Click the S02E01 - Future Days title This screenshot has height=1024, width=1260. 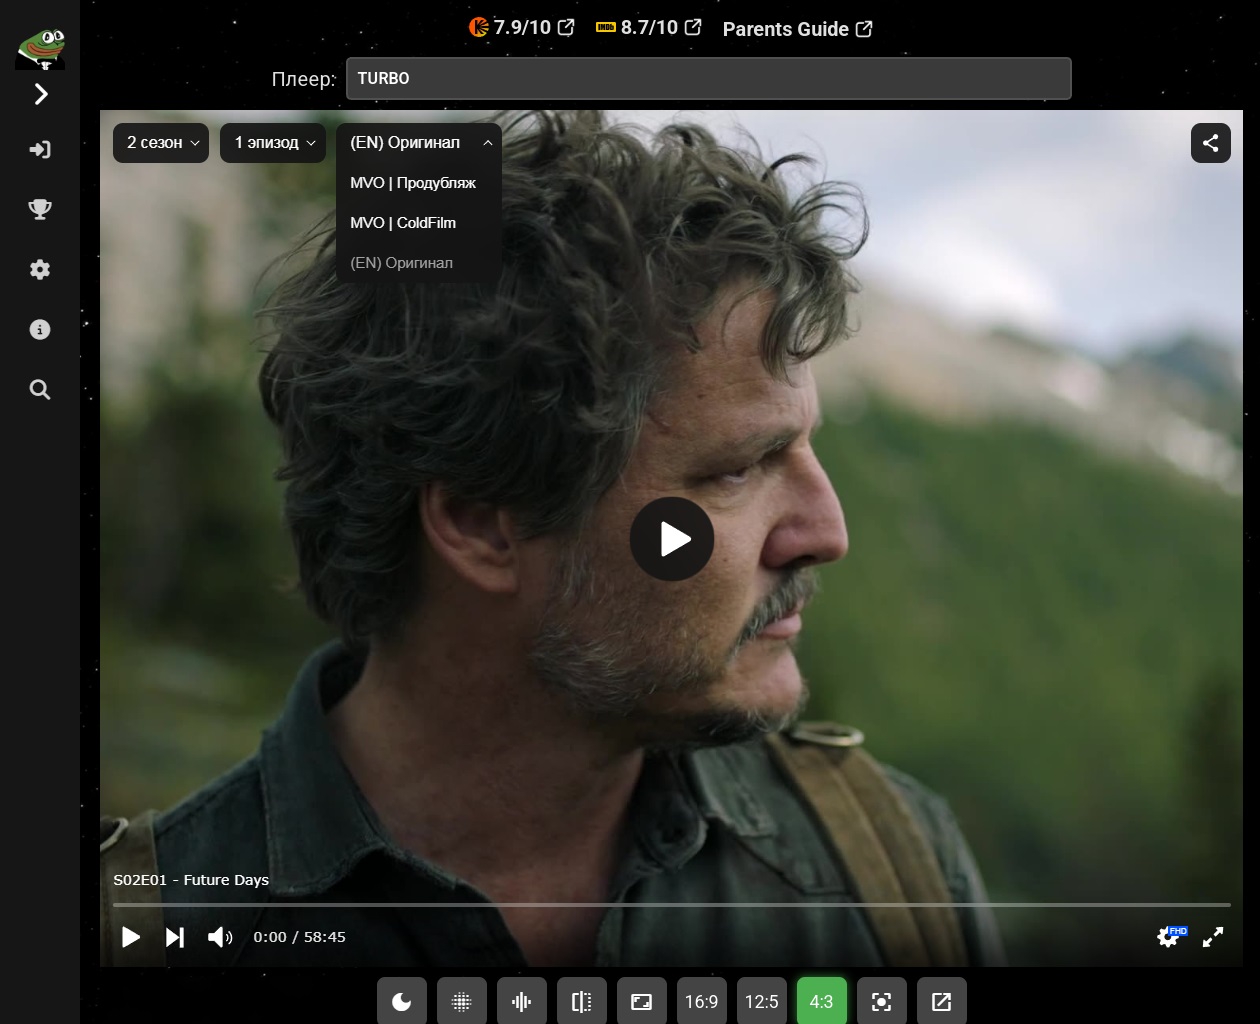click(191, 880)
